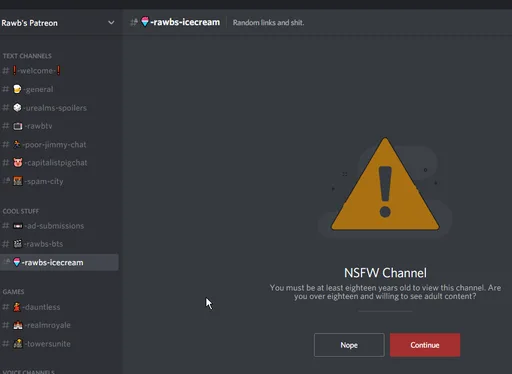Click the runner emoji of poor-jimmy-chat
The width and height of the screenshot is (512, 374).
coord(17,144)
